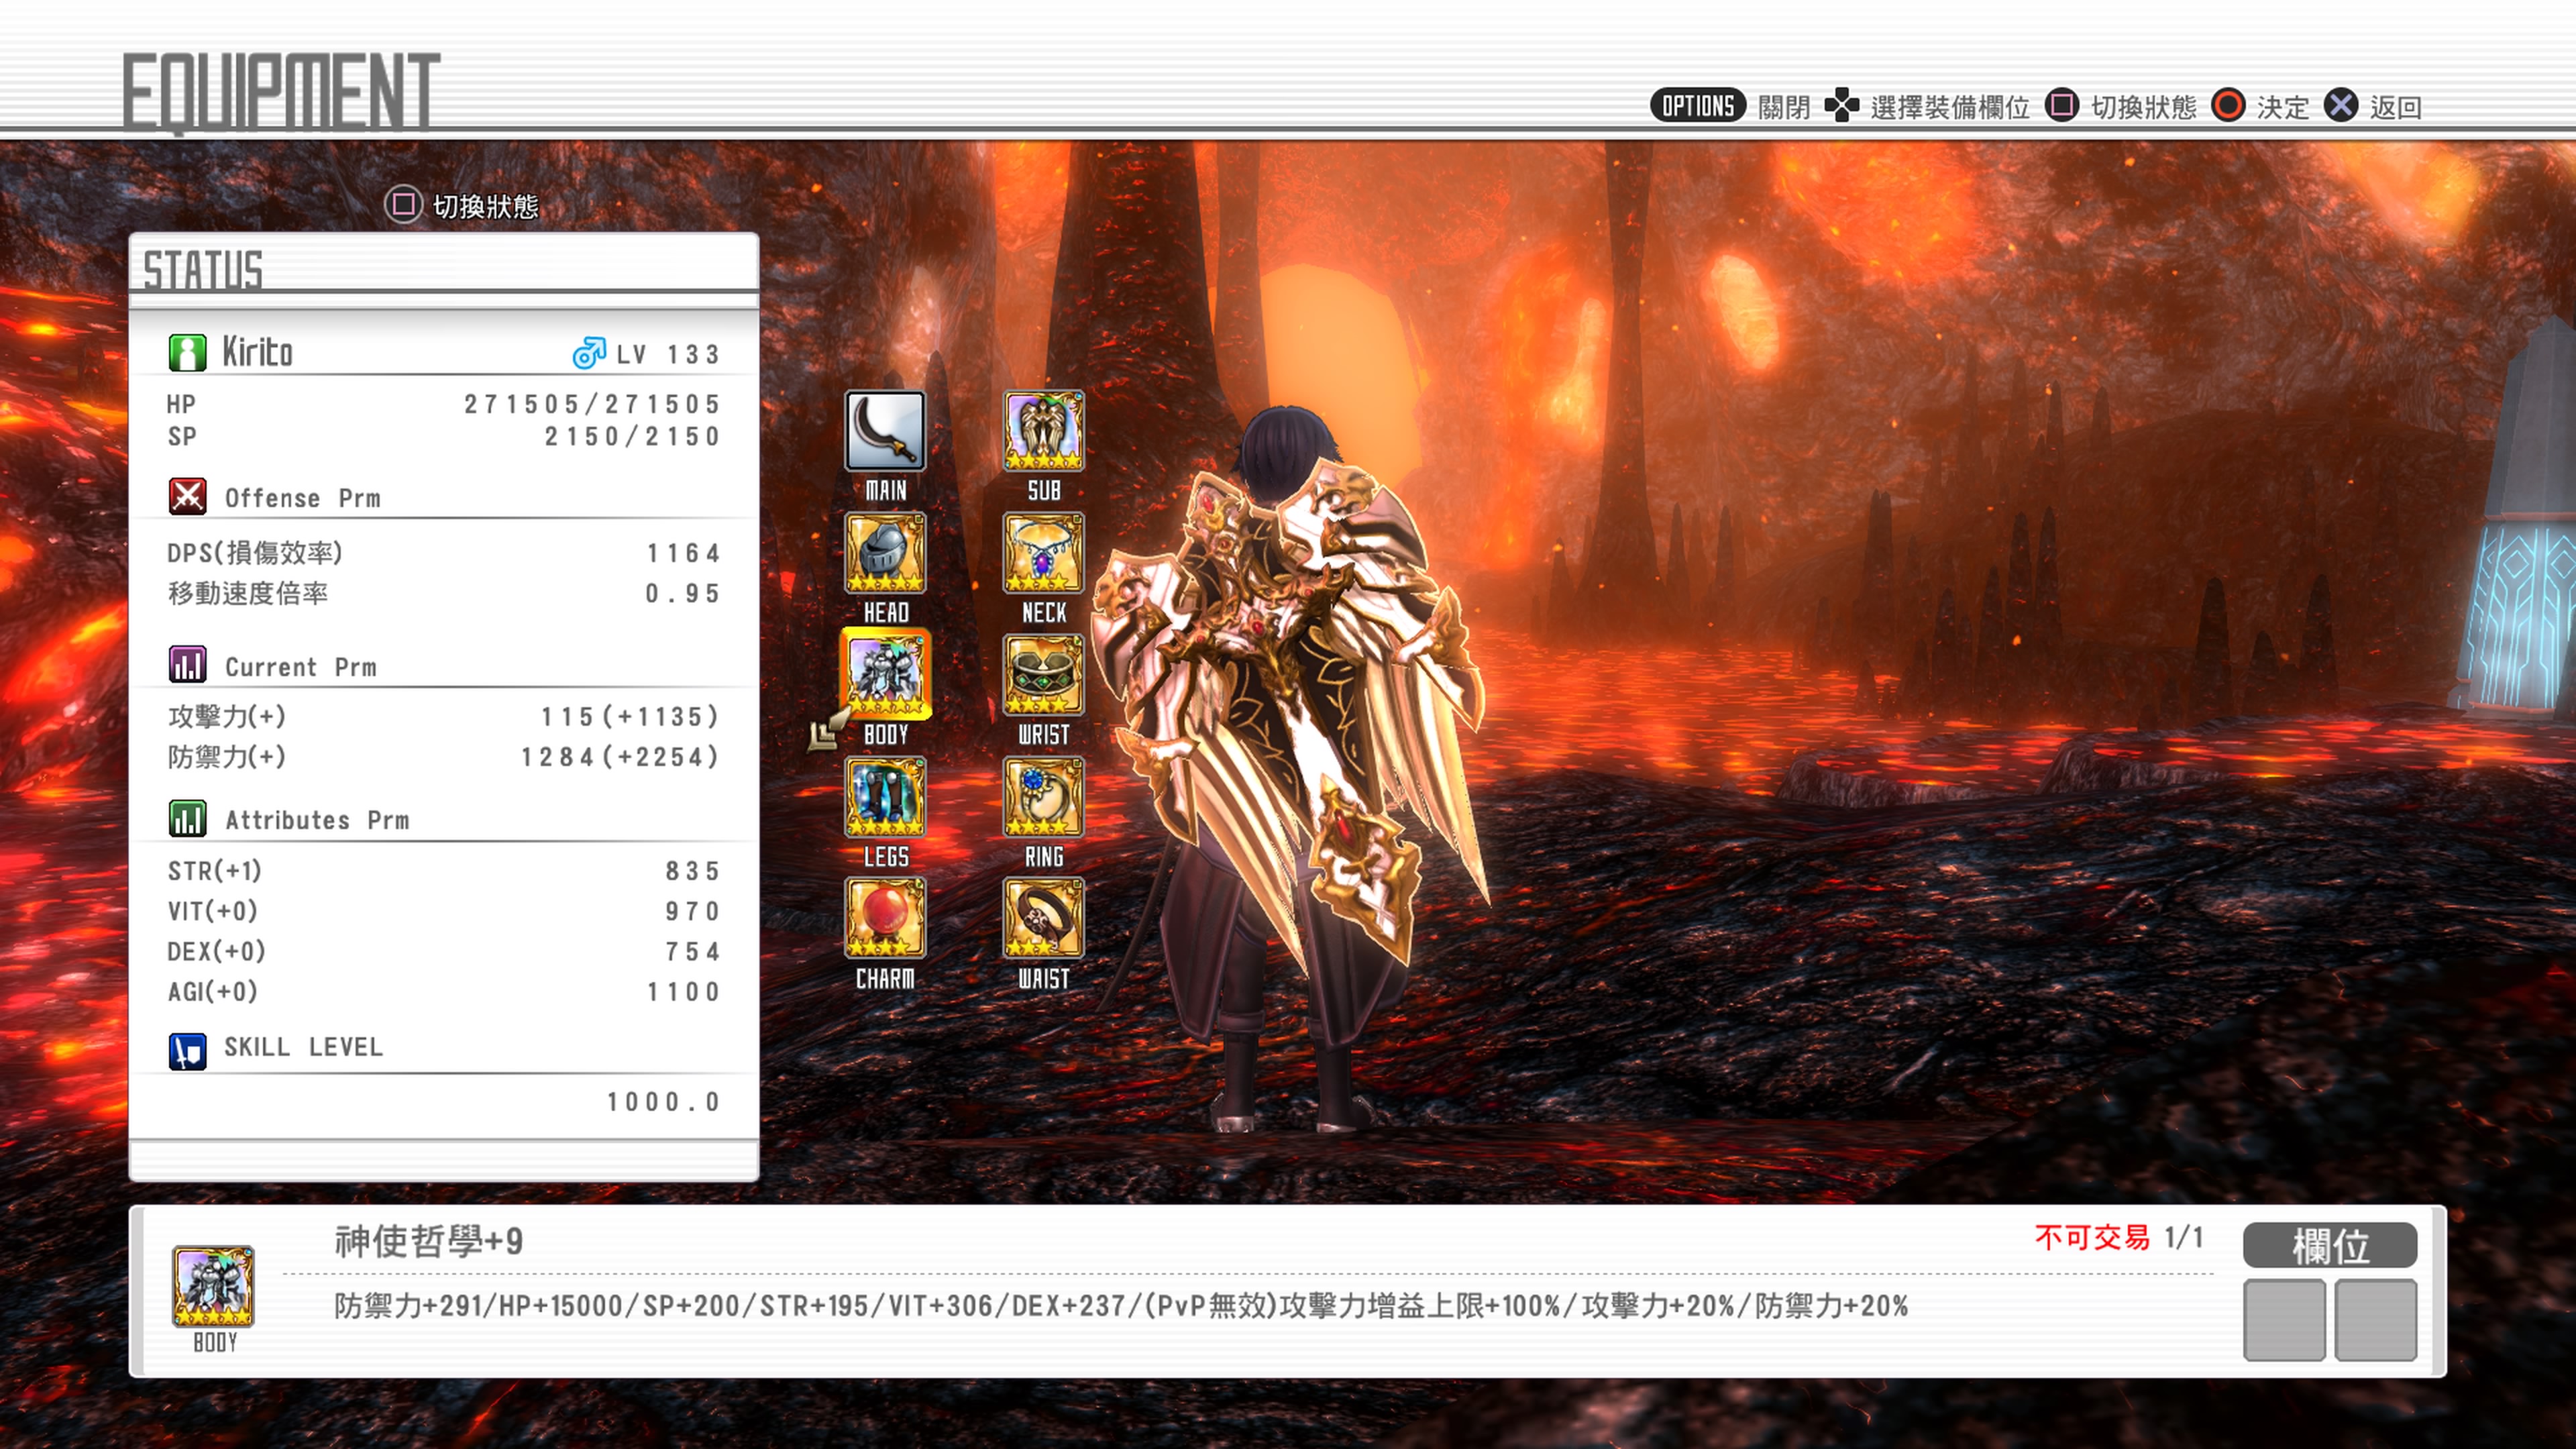Viewport: 2576px width, 1449px height.
Task: Select the MAIN weapon sword slot
Action: click(x=885, y=430)
